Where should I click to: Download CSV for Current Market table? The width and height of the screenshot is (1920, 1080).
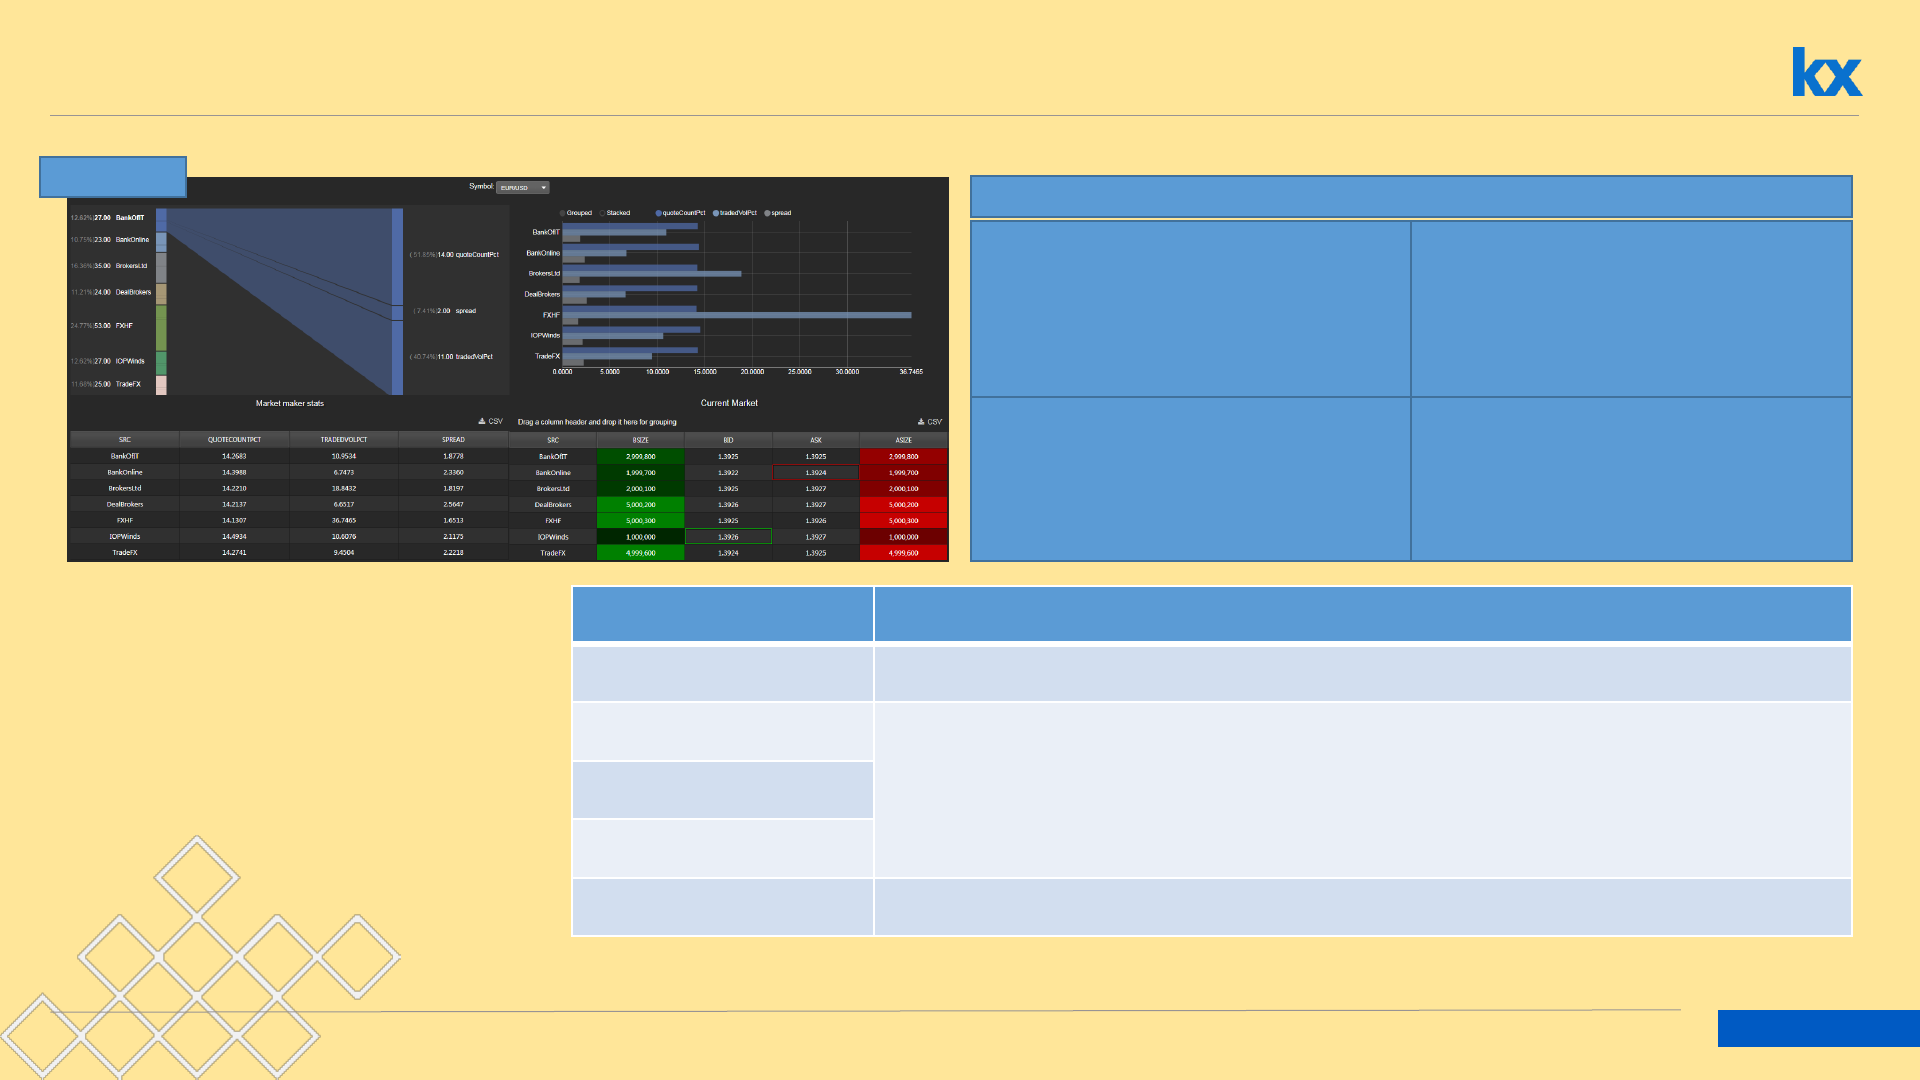coord(929,422)
